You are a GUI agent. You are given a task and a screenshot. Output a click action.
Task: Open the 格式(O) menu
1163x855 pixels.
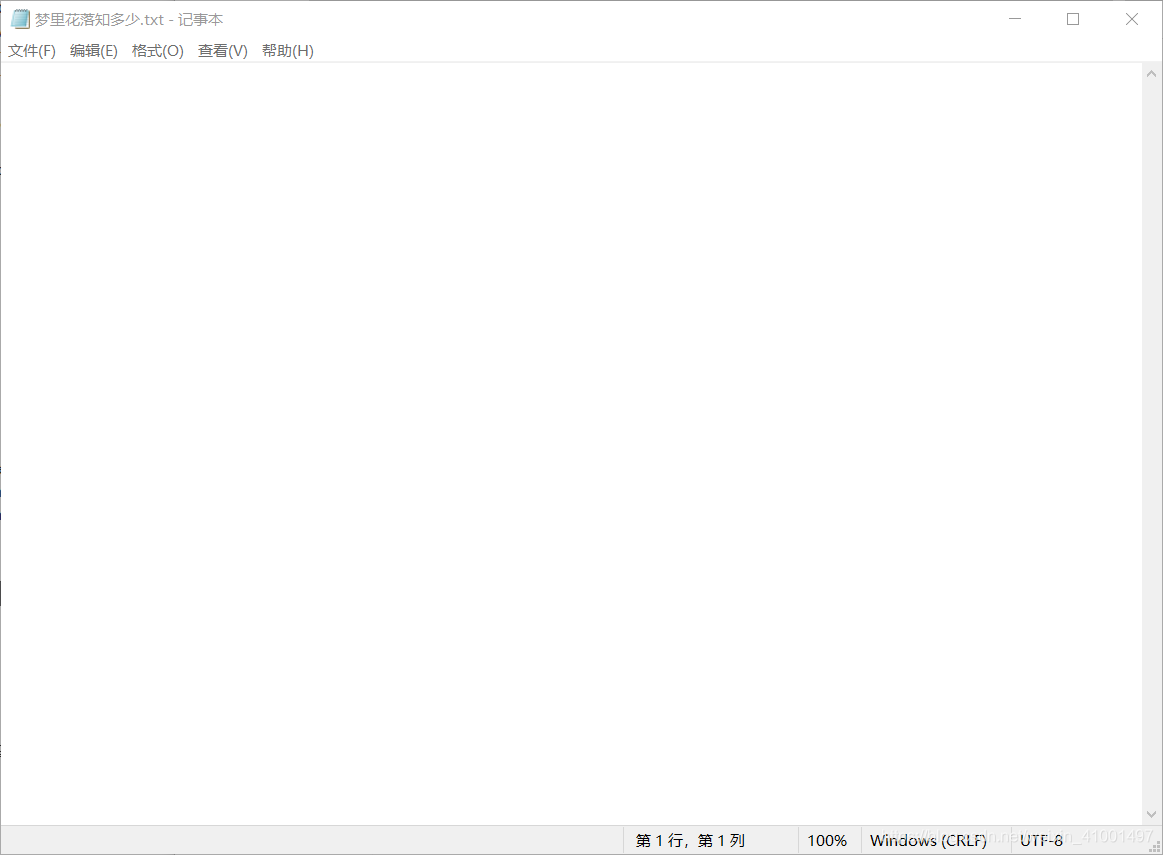(x=157, y=50)
